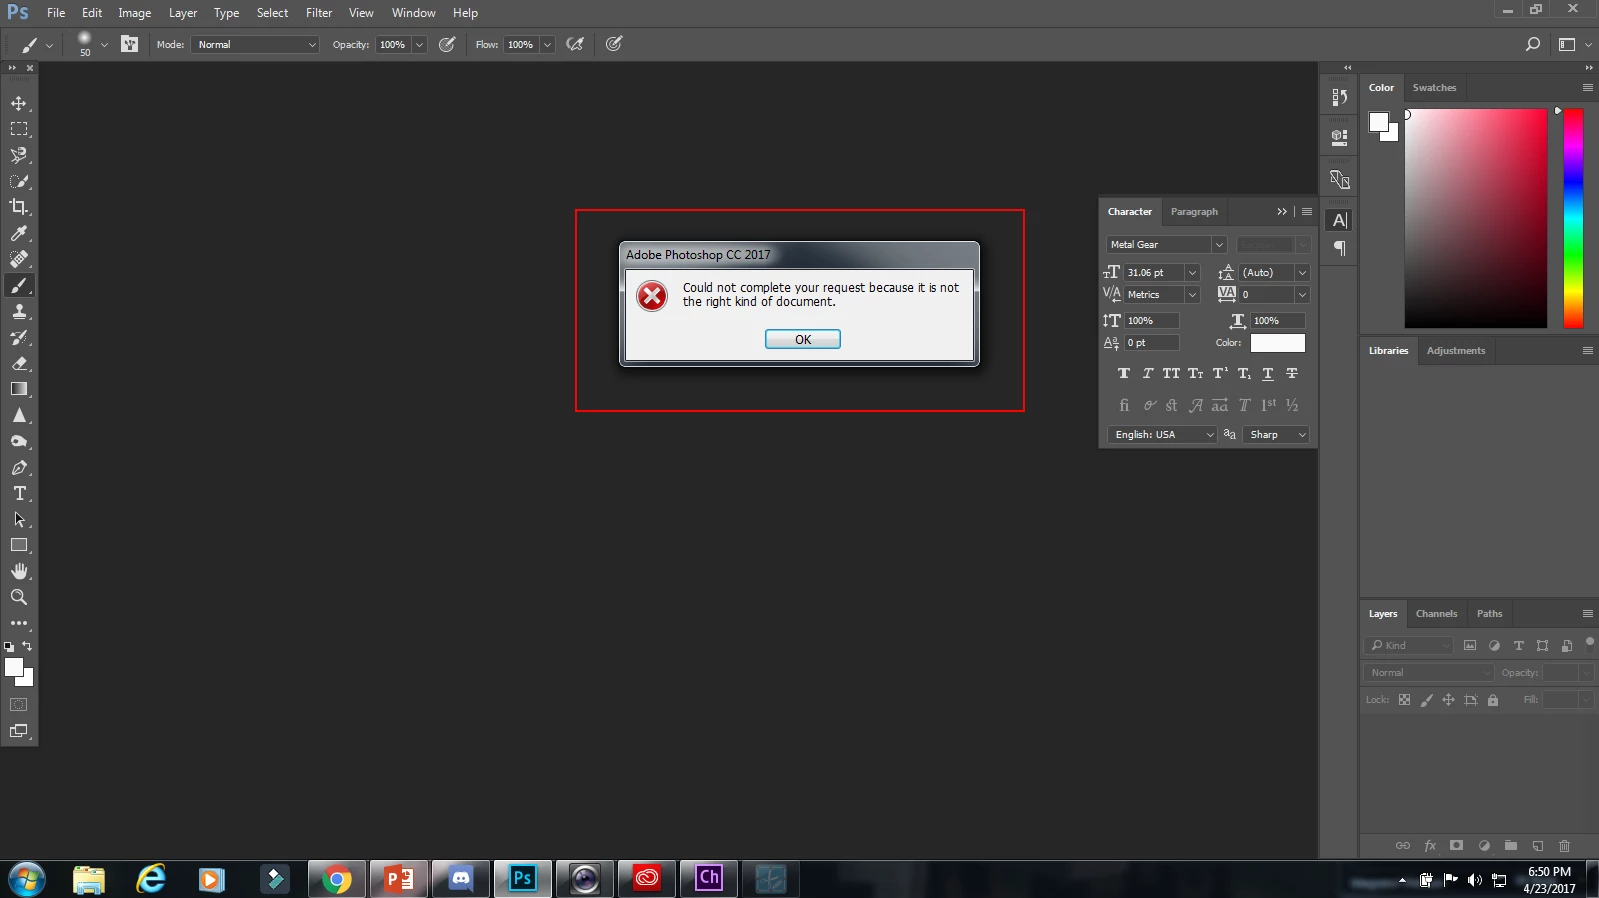Toggle Faux Bold text style
Screen dimensions: 1599x898
point(1124,373)
